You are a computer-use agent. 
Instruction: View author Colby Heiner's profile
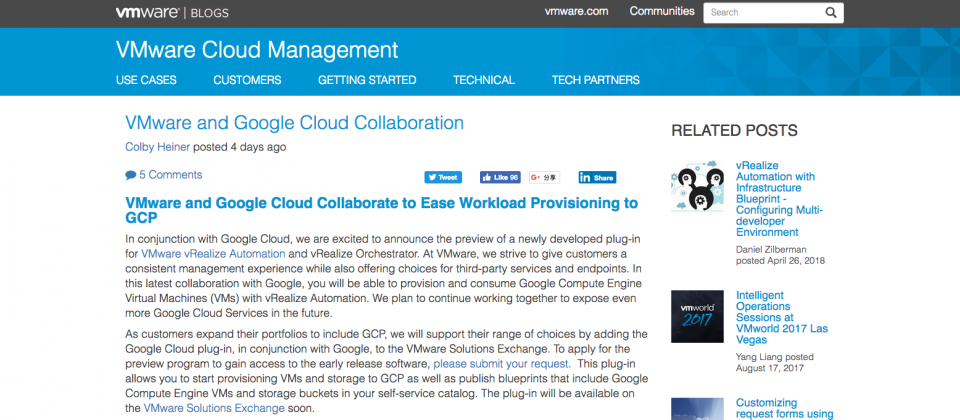click(157, 147)
